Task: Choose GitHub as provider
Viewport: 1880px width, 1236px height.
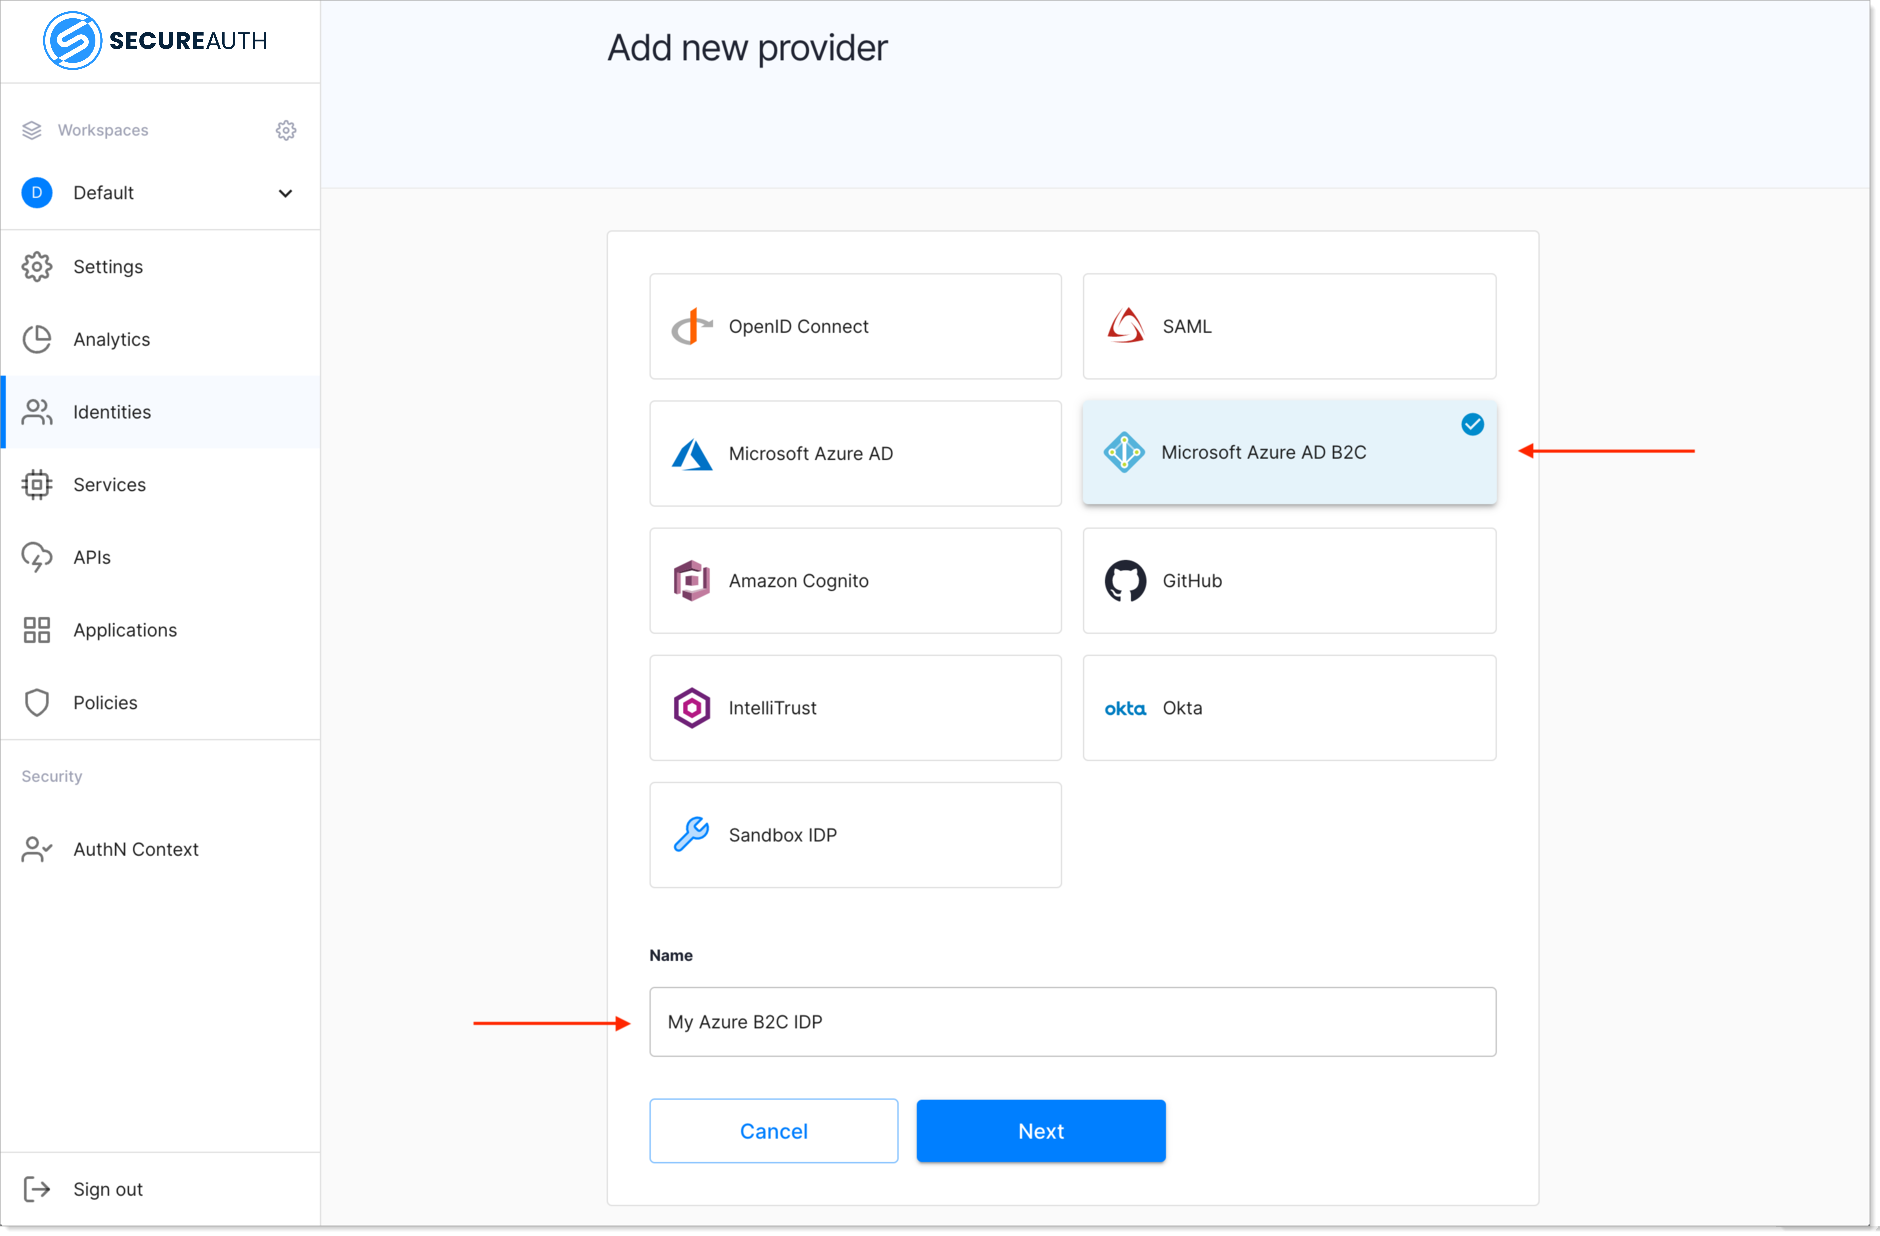Action: point(1289,581)
